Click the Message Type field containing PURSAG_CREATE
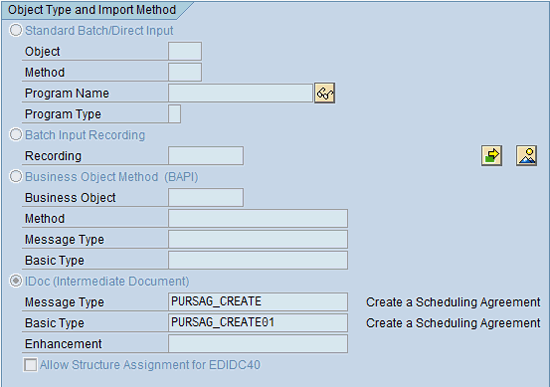Screen dimensions: 550x387 click(x=258, y=302)
